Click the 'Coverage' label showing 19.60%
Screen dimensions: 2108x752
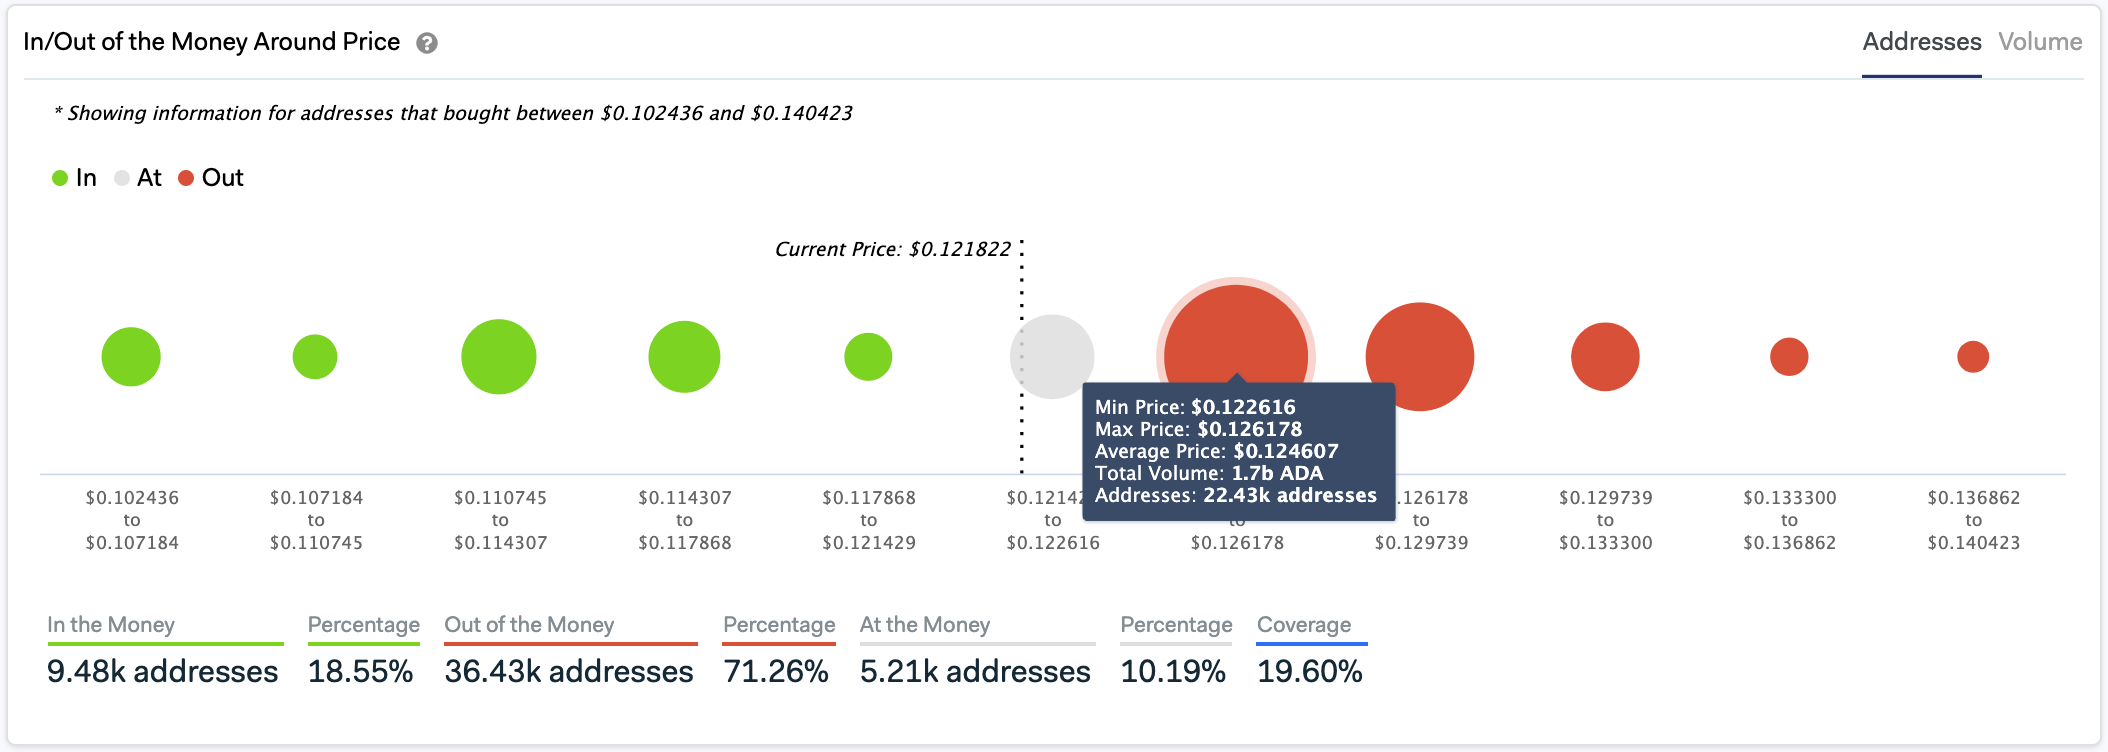tap(1304, 624)
